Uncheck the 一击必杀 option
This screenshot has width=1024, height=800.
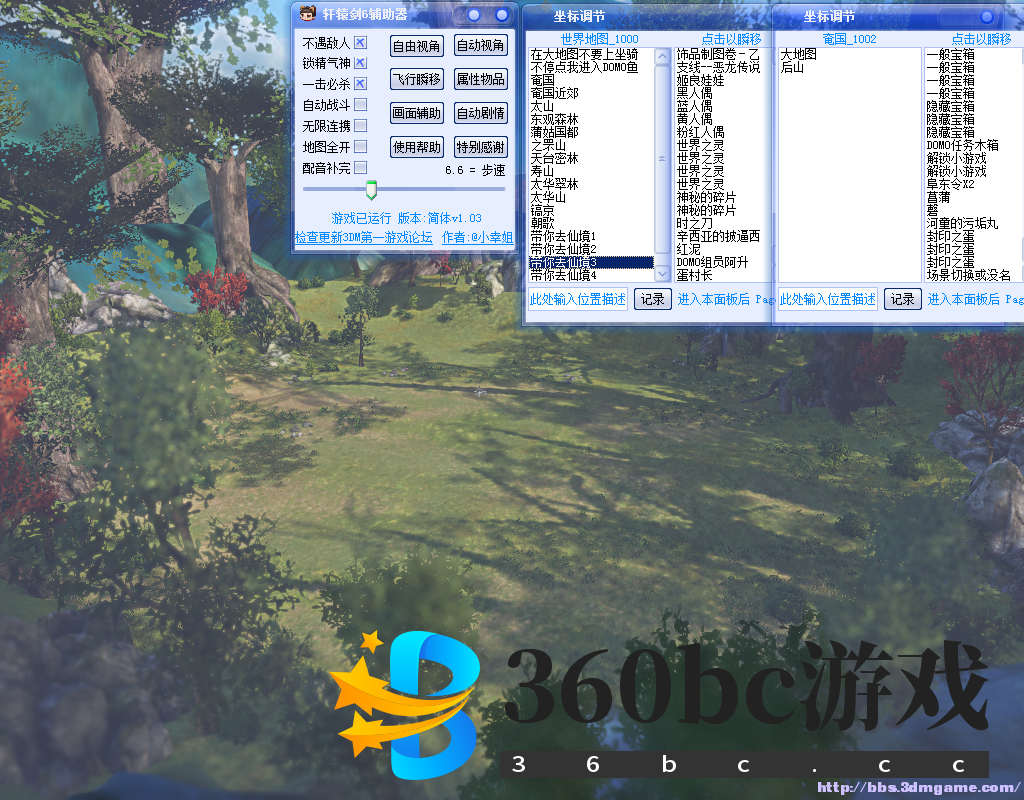coord(361,84)
